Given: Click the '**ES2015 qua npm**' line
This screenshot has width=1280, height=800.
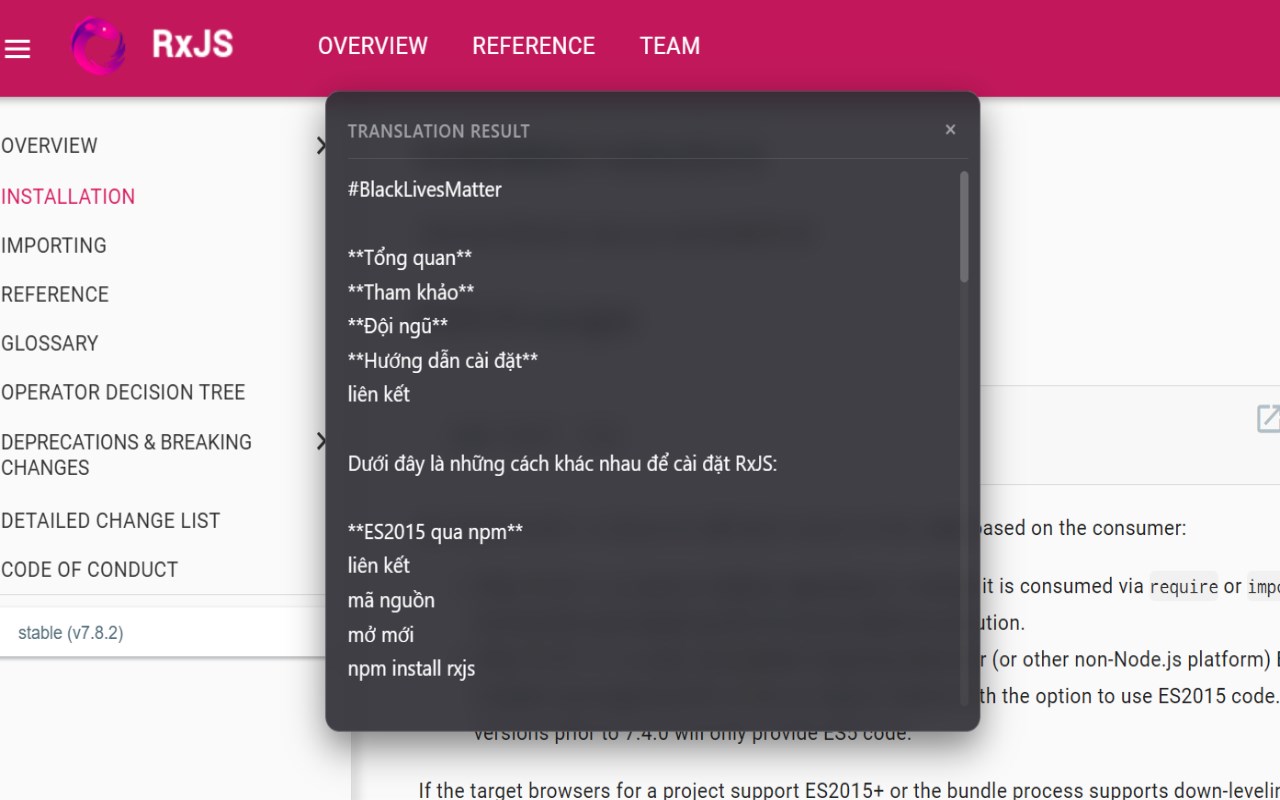Looking at the screenshot, I should 435,531.
